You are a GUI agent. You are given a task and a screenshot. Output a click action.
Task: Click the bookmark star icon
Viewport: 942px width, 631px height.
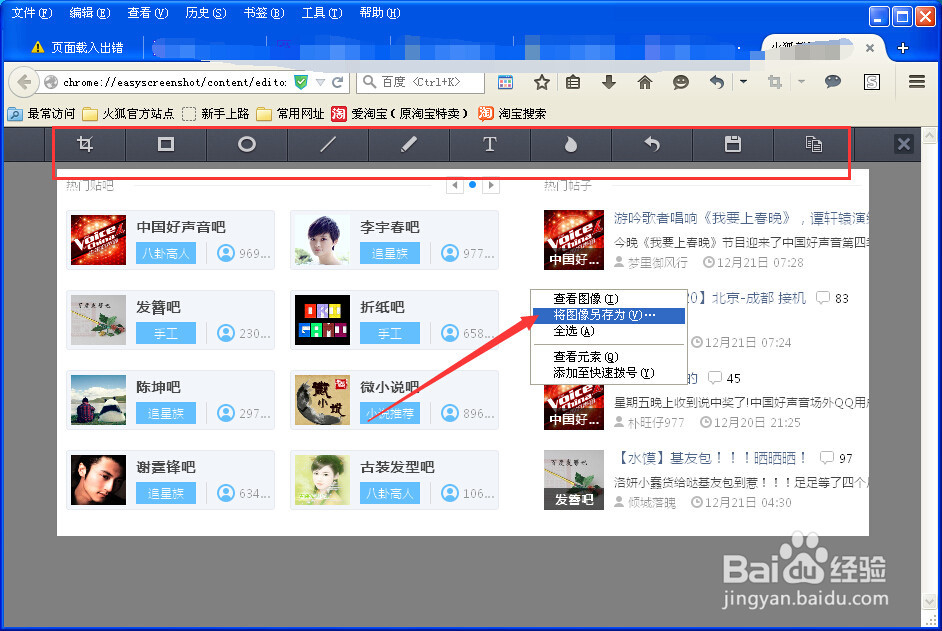point(542,82)
